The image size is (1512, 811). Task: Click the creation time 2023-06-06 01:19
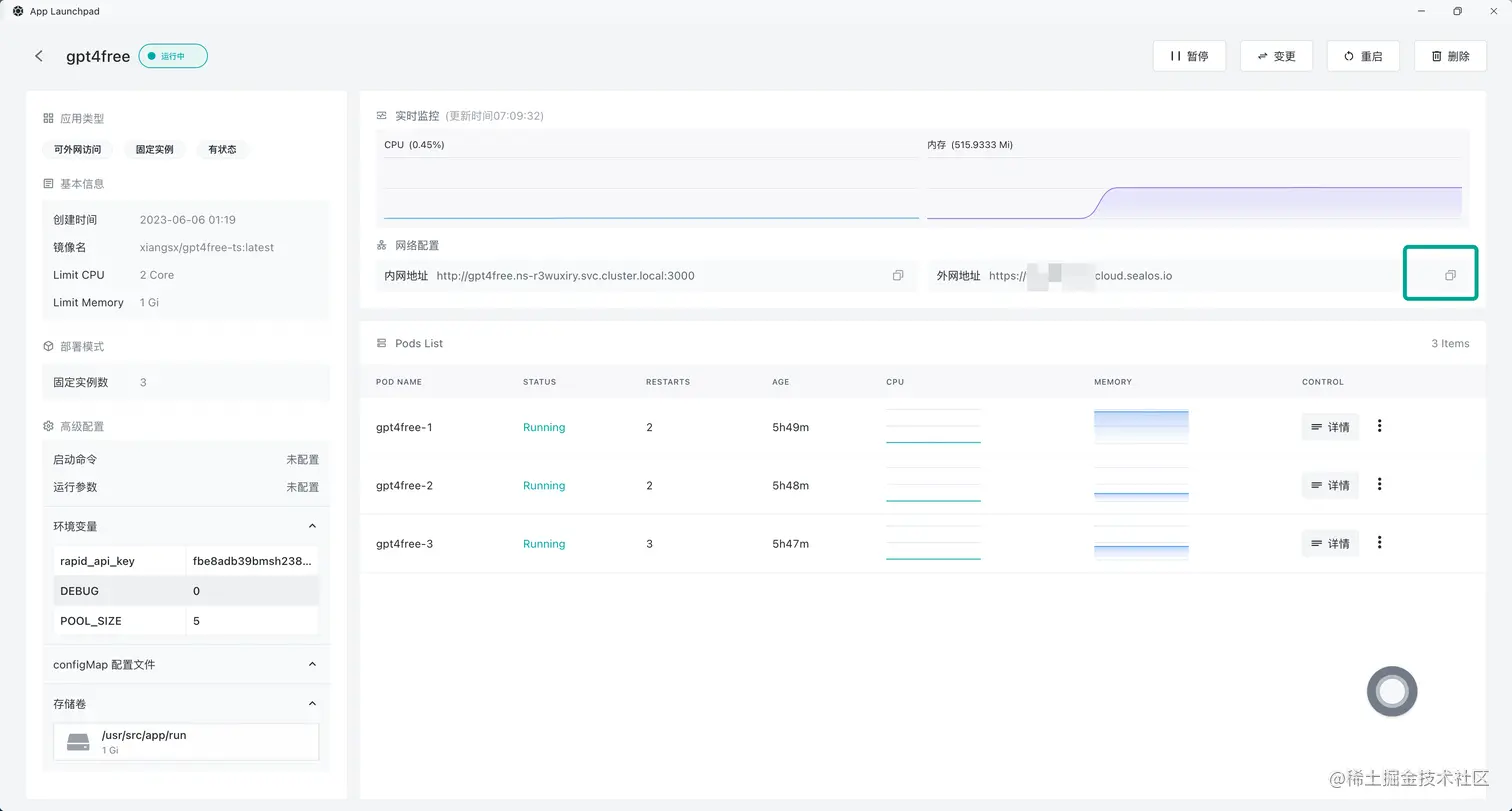point(188,219)
